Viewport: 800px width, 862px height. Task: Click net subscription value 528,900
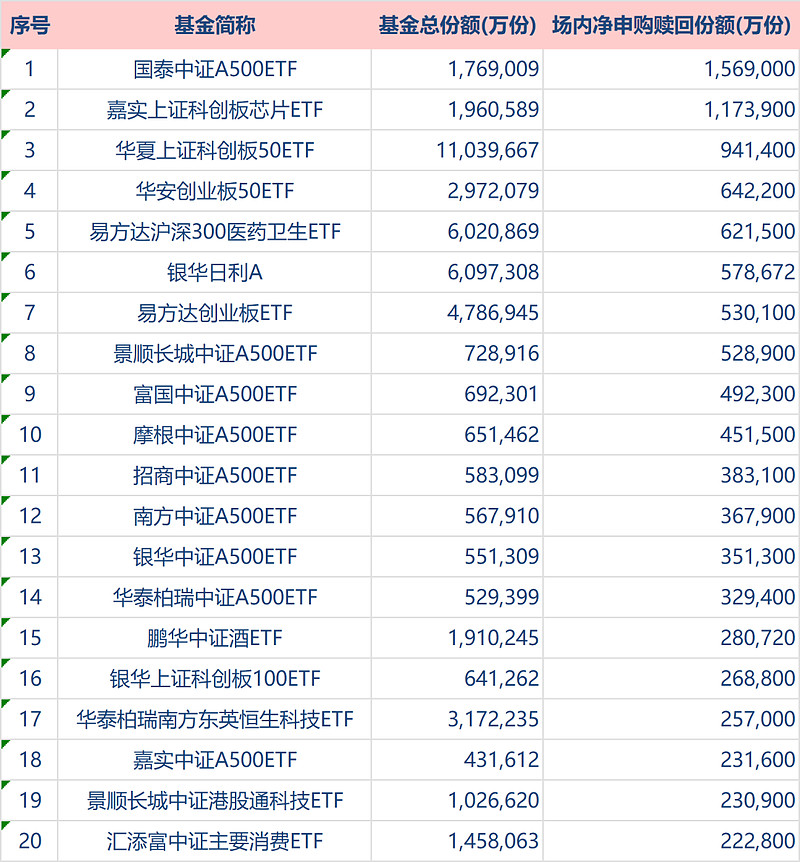[x=758, y=353]
